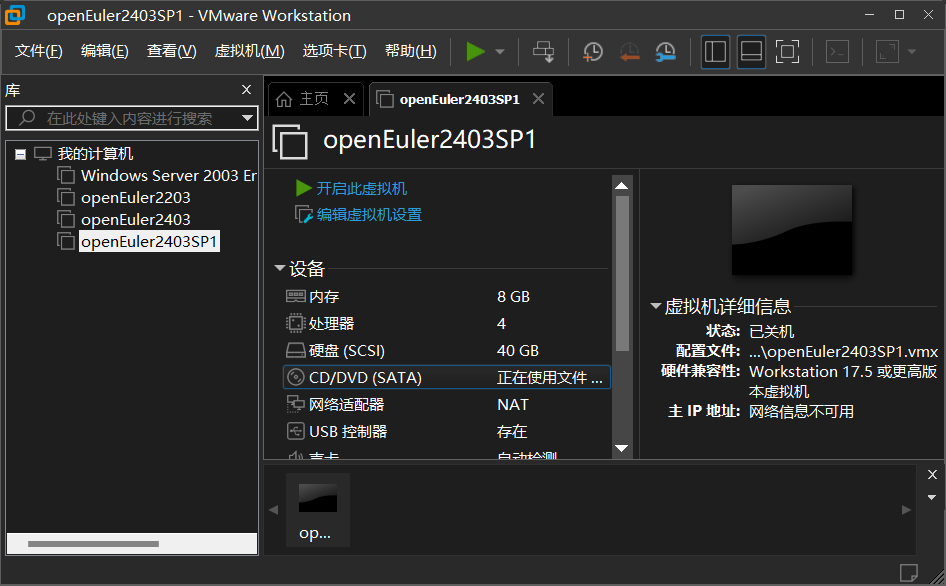Open the snapshot manager wrench-clock icon
The width and height of the screenshot is (946, 586).
pyautogui.click(x=665, y=52)
